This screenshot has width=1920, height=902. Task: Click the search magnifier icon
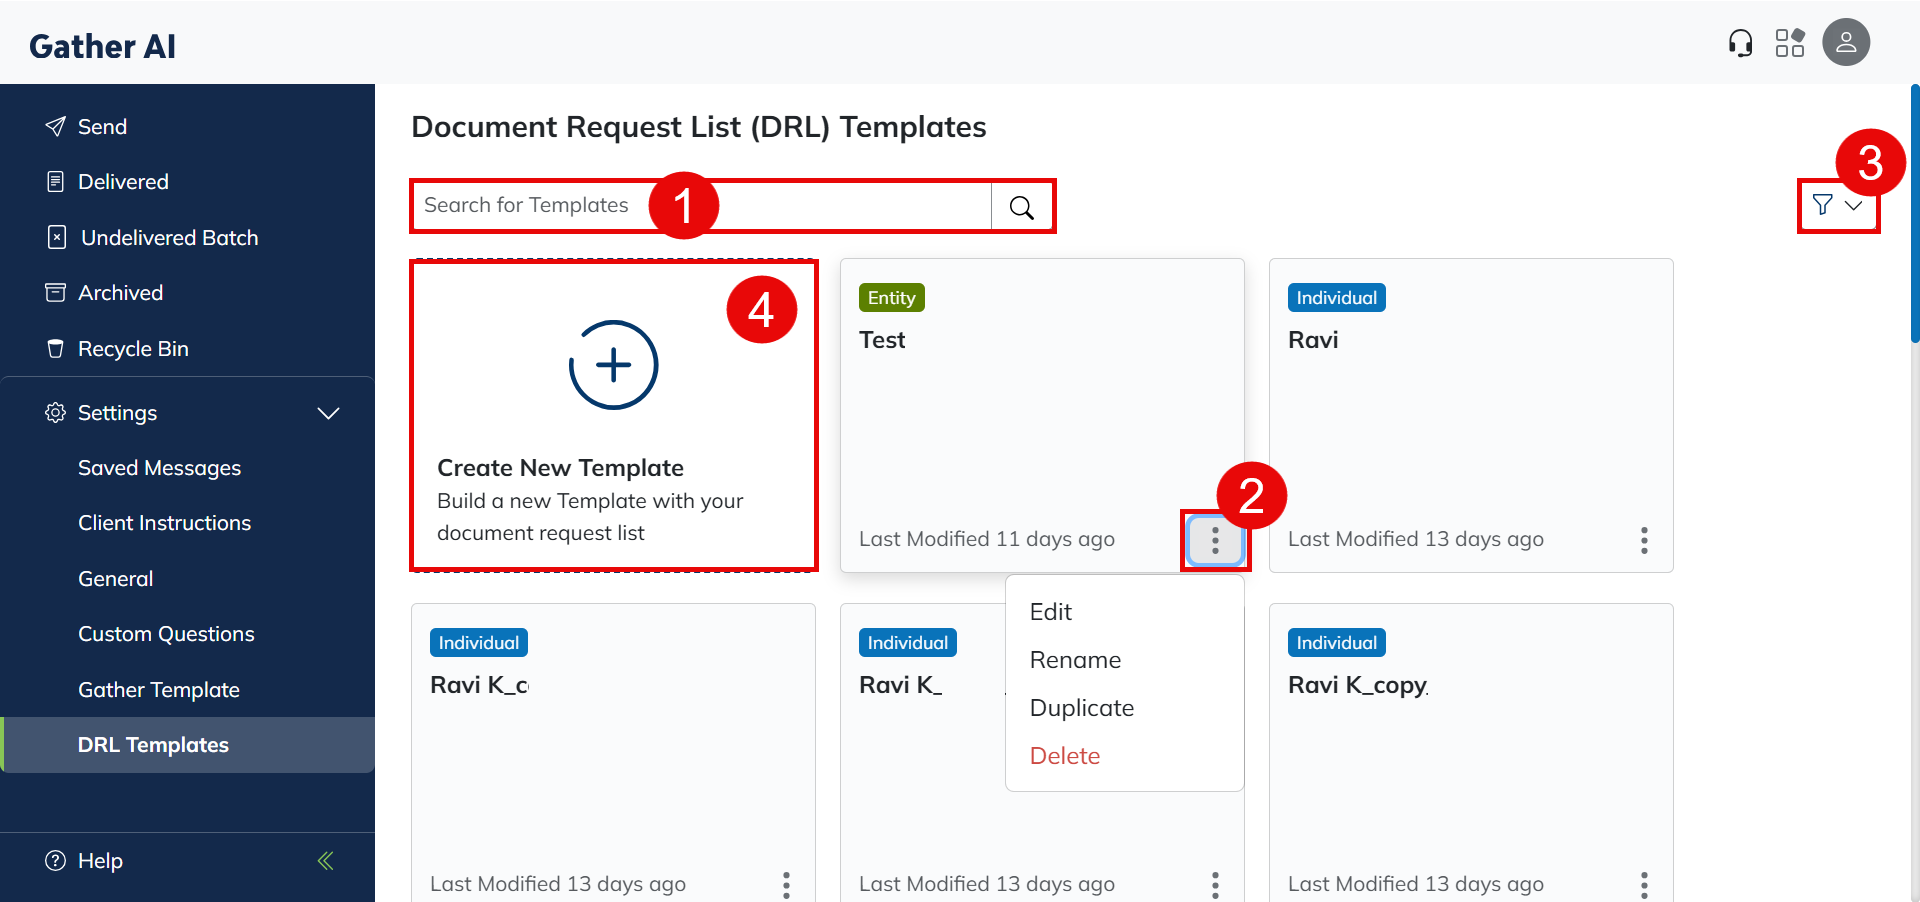[1021, 207]
